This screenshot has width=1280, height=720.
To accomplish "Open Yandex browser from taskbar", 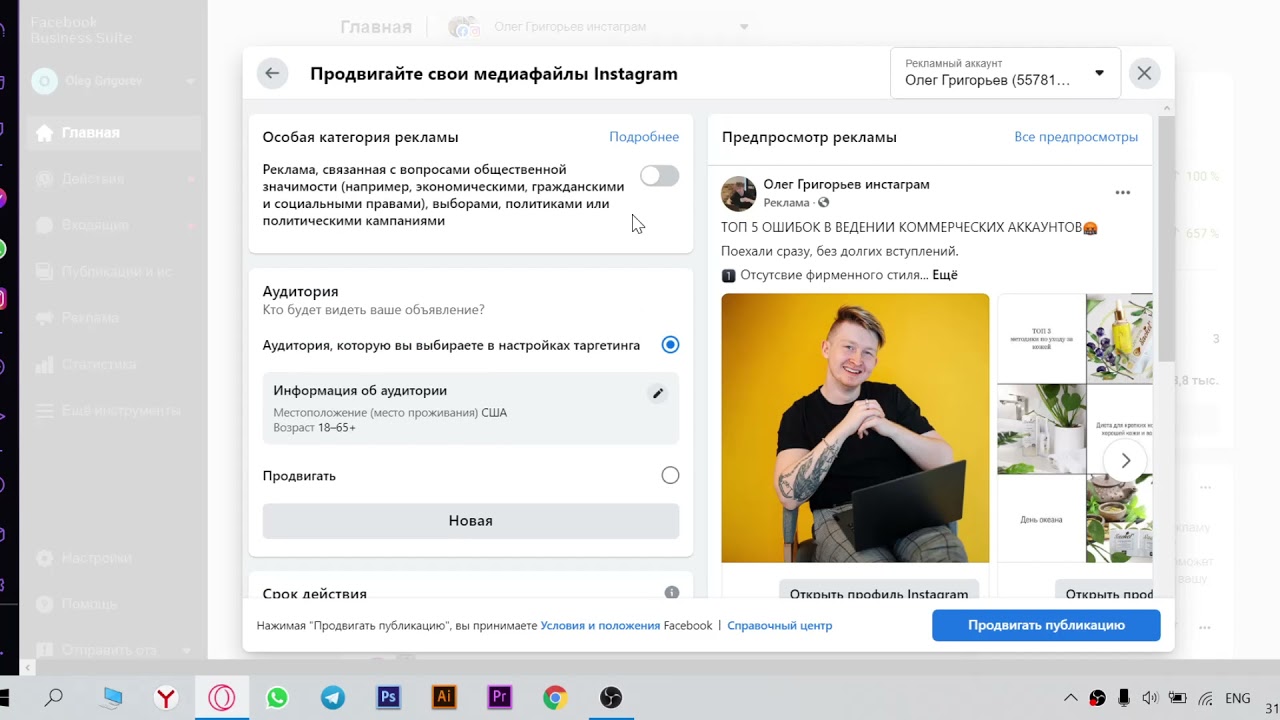I will pyautogui.click(x=166, y=698).
